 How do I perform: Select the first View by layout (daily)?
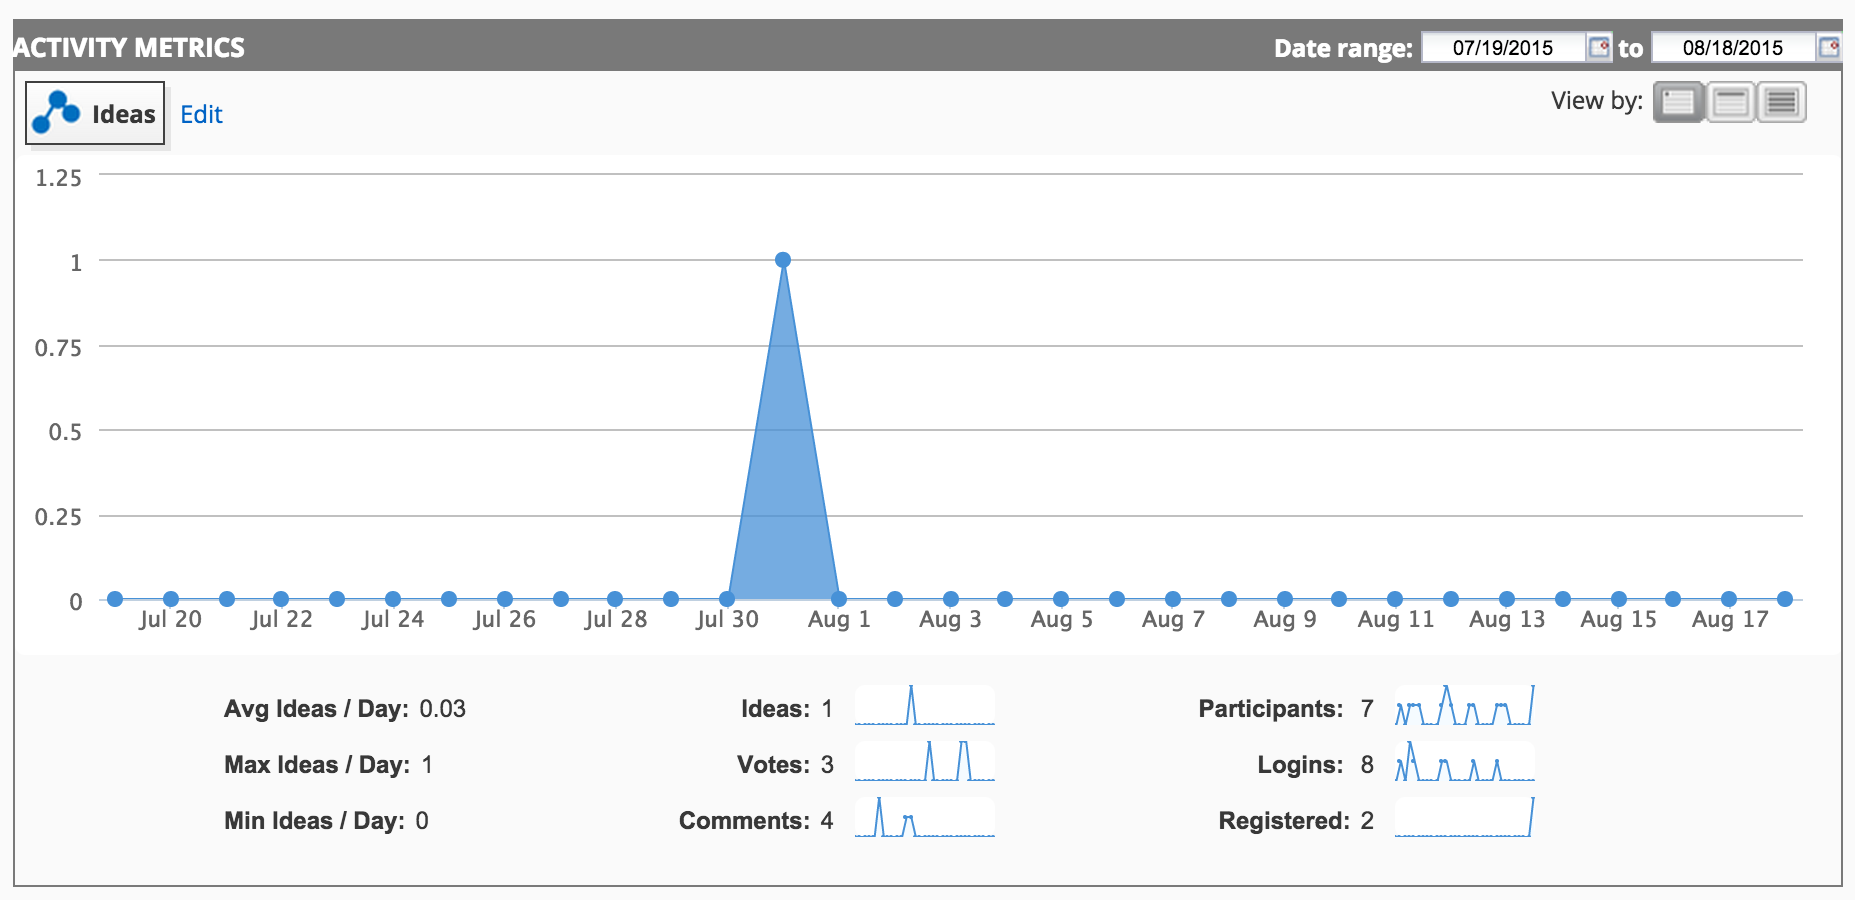(1678, 102)
